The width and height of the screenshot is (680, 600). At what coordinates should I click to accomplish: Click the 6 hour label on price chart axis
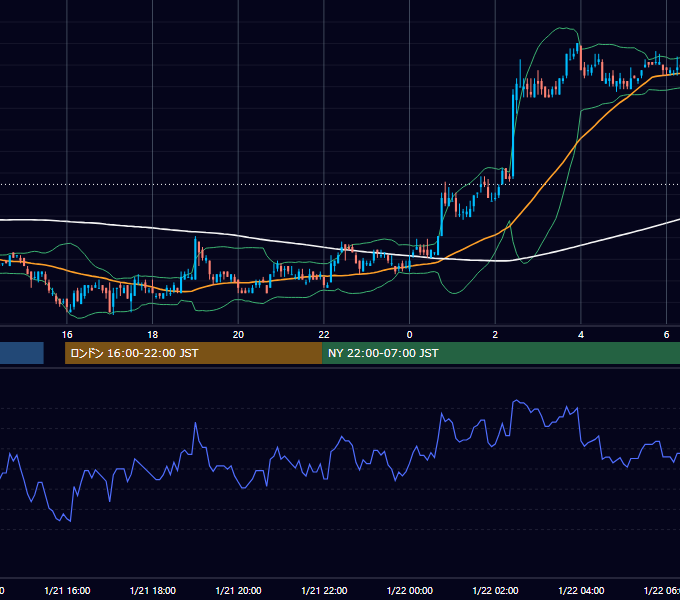(667, 335)
